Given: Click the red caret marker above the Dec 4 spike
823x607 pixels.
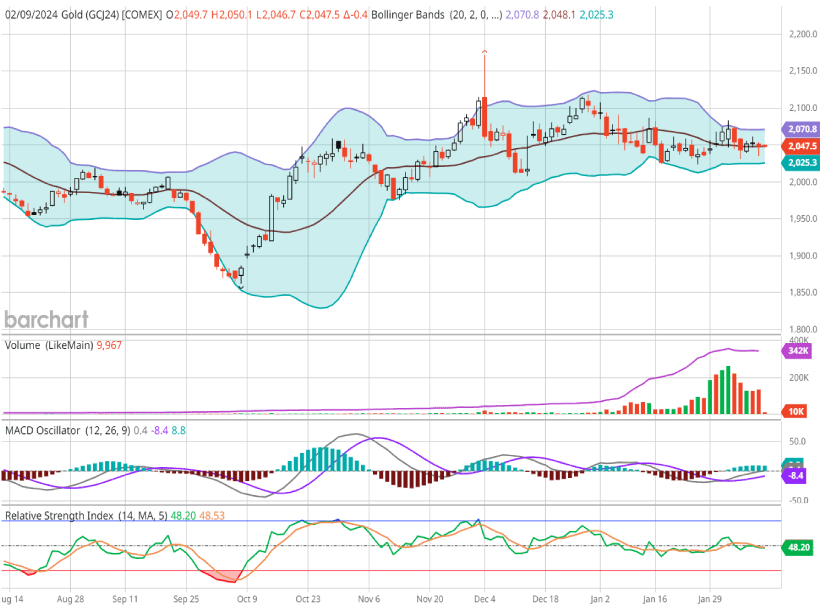Looking at the screenshot, I should 484,51.
